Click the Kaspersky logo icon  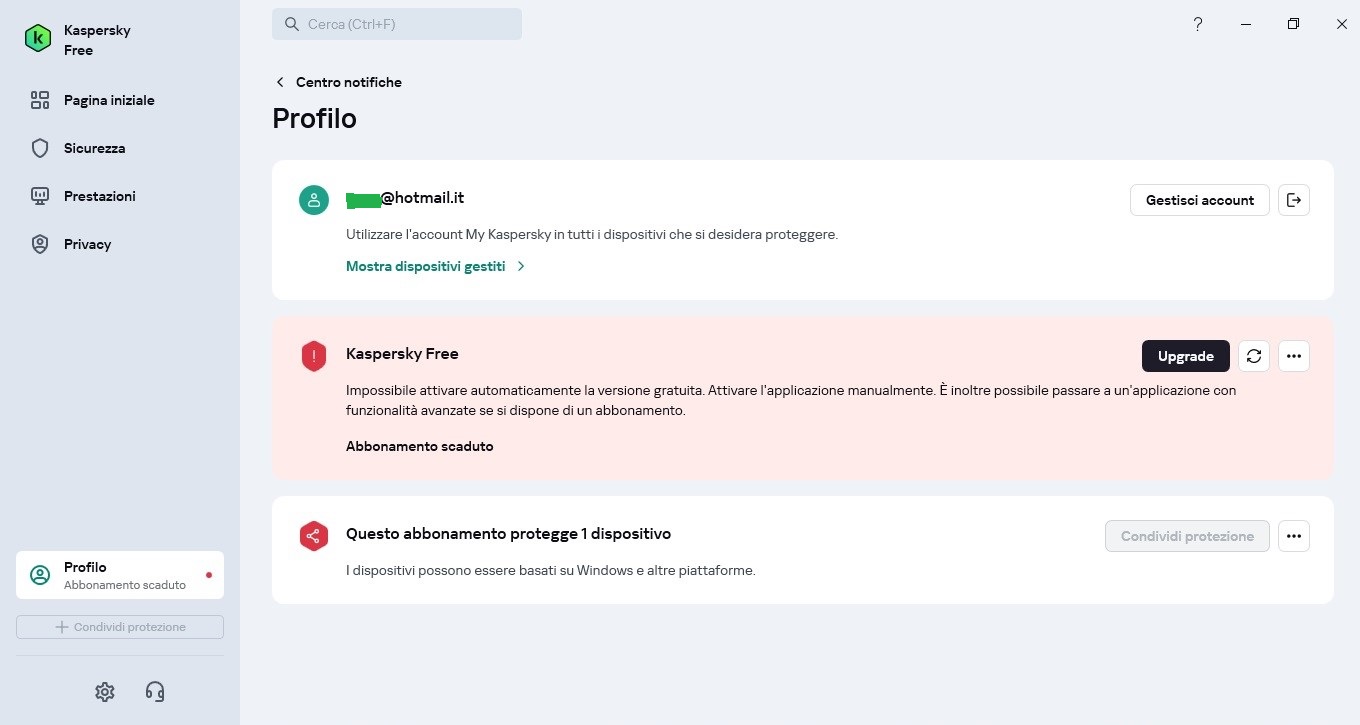tap(38, 39)
